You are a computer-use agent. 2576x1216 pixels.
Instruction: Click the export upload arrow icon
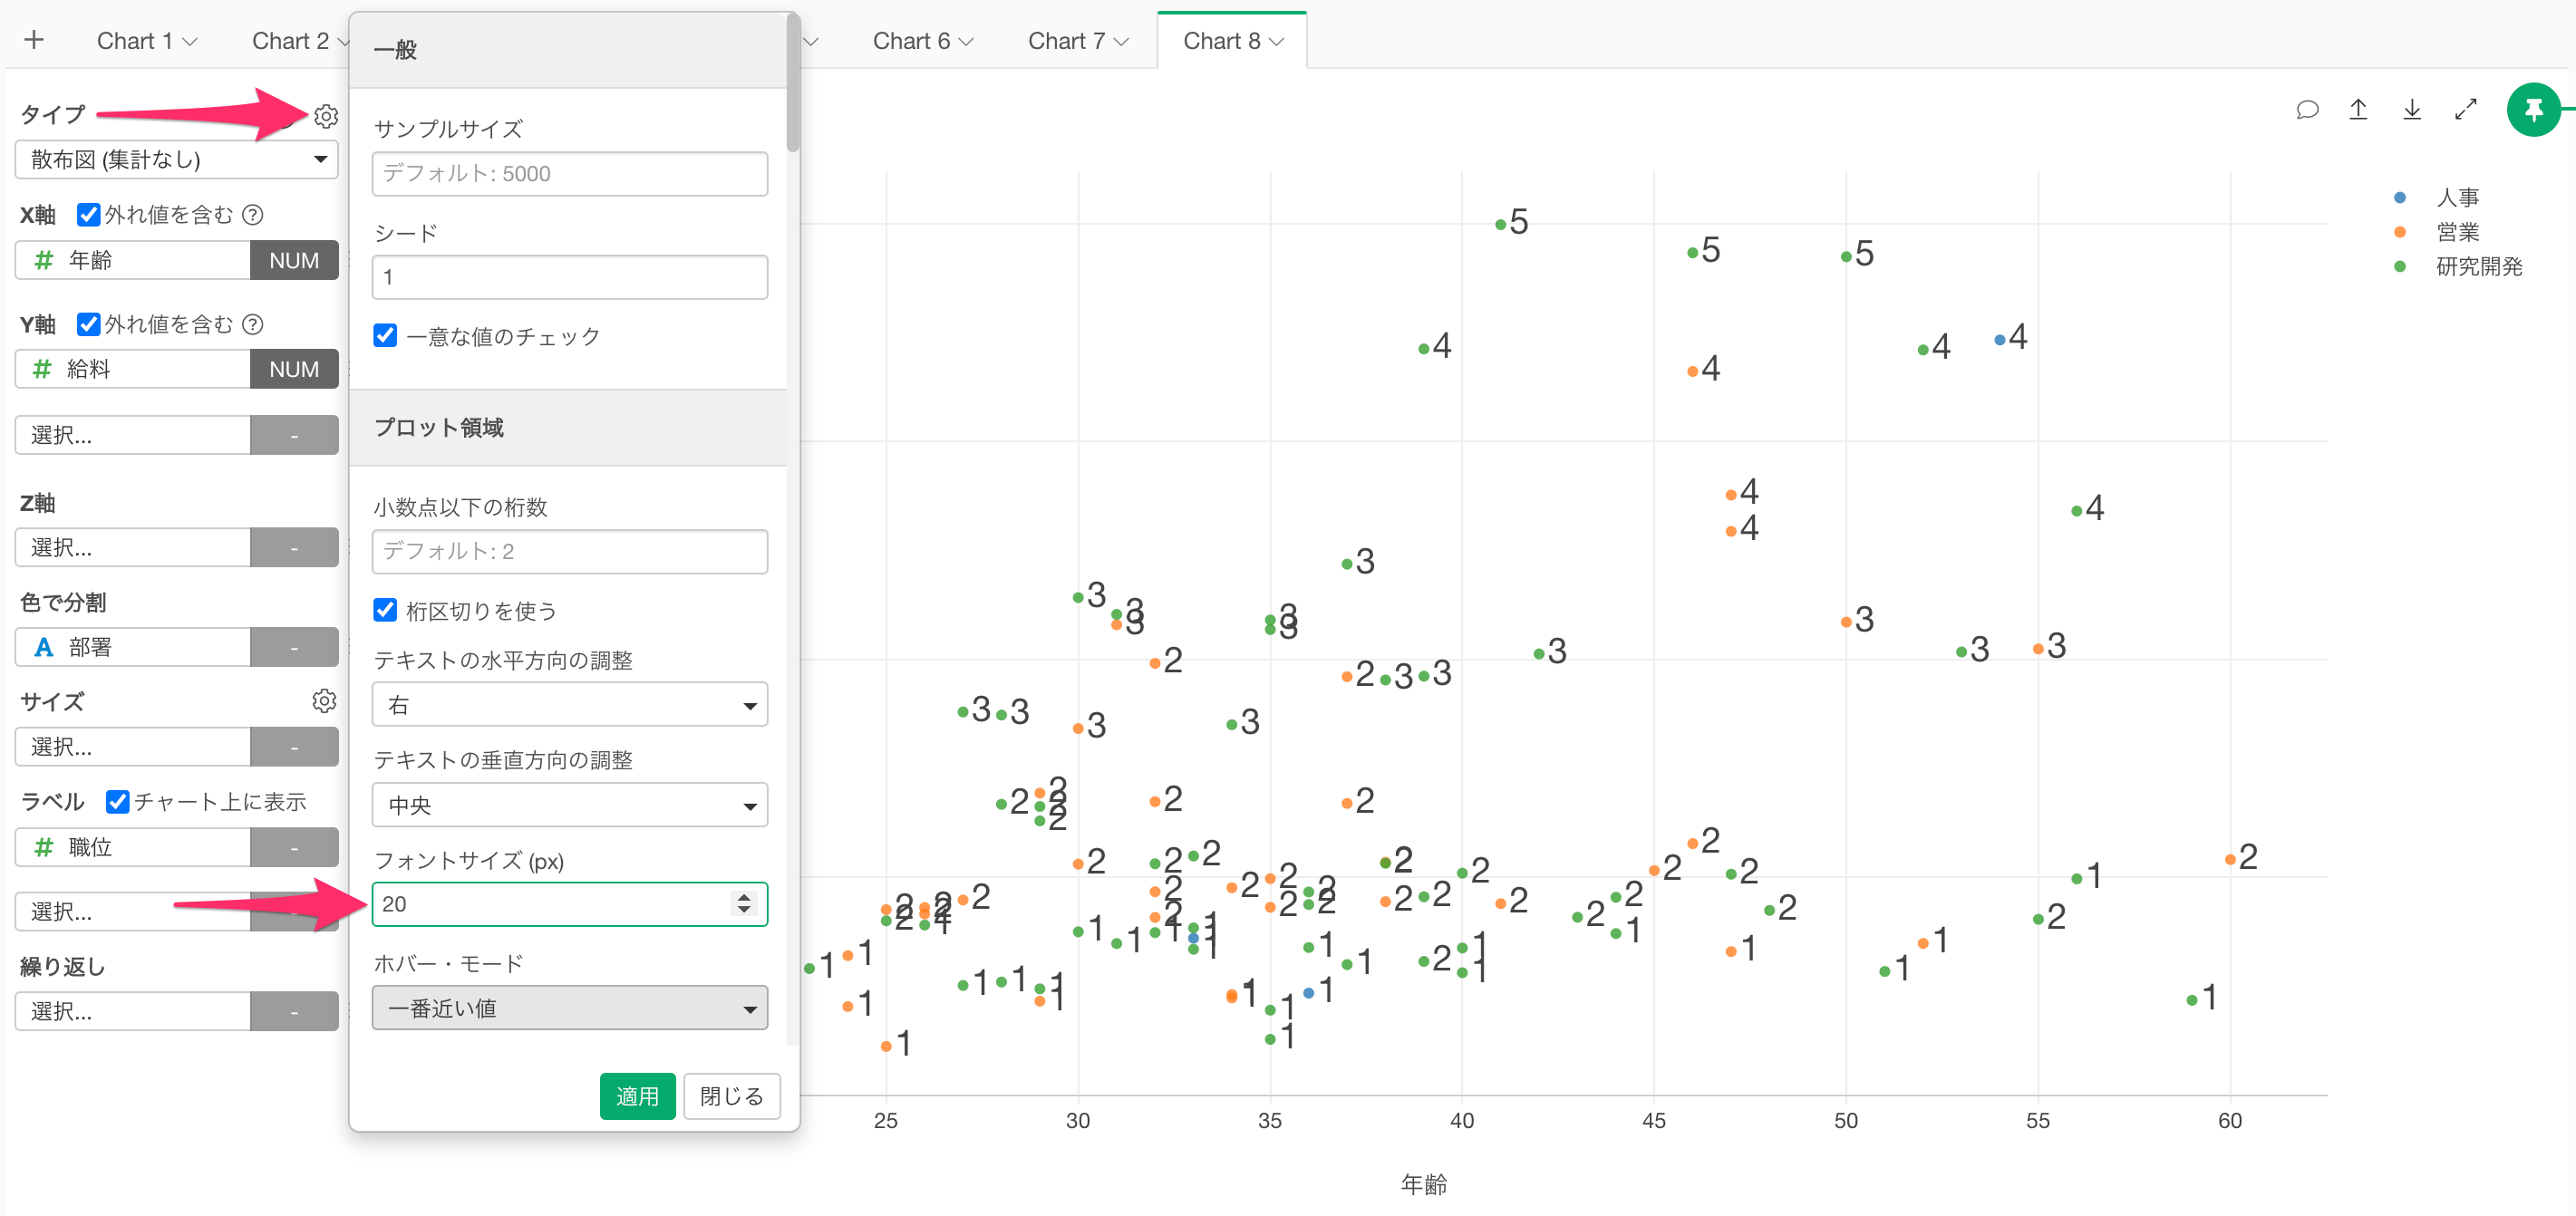[2358, 110]
